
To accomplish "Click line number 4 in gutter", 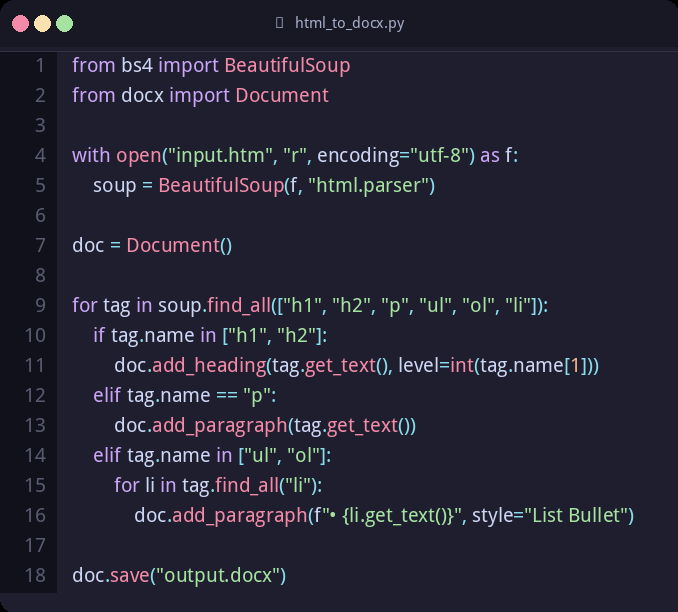I will click(x=40, y=156).
